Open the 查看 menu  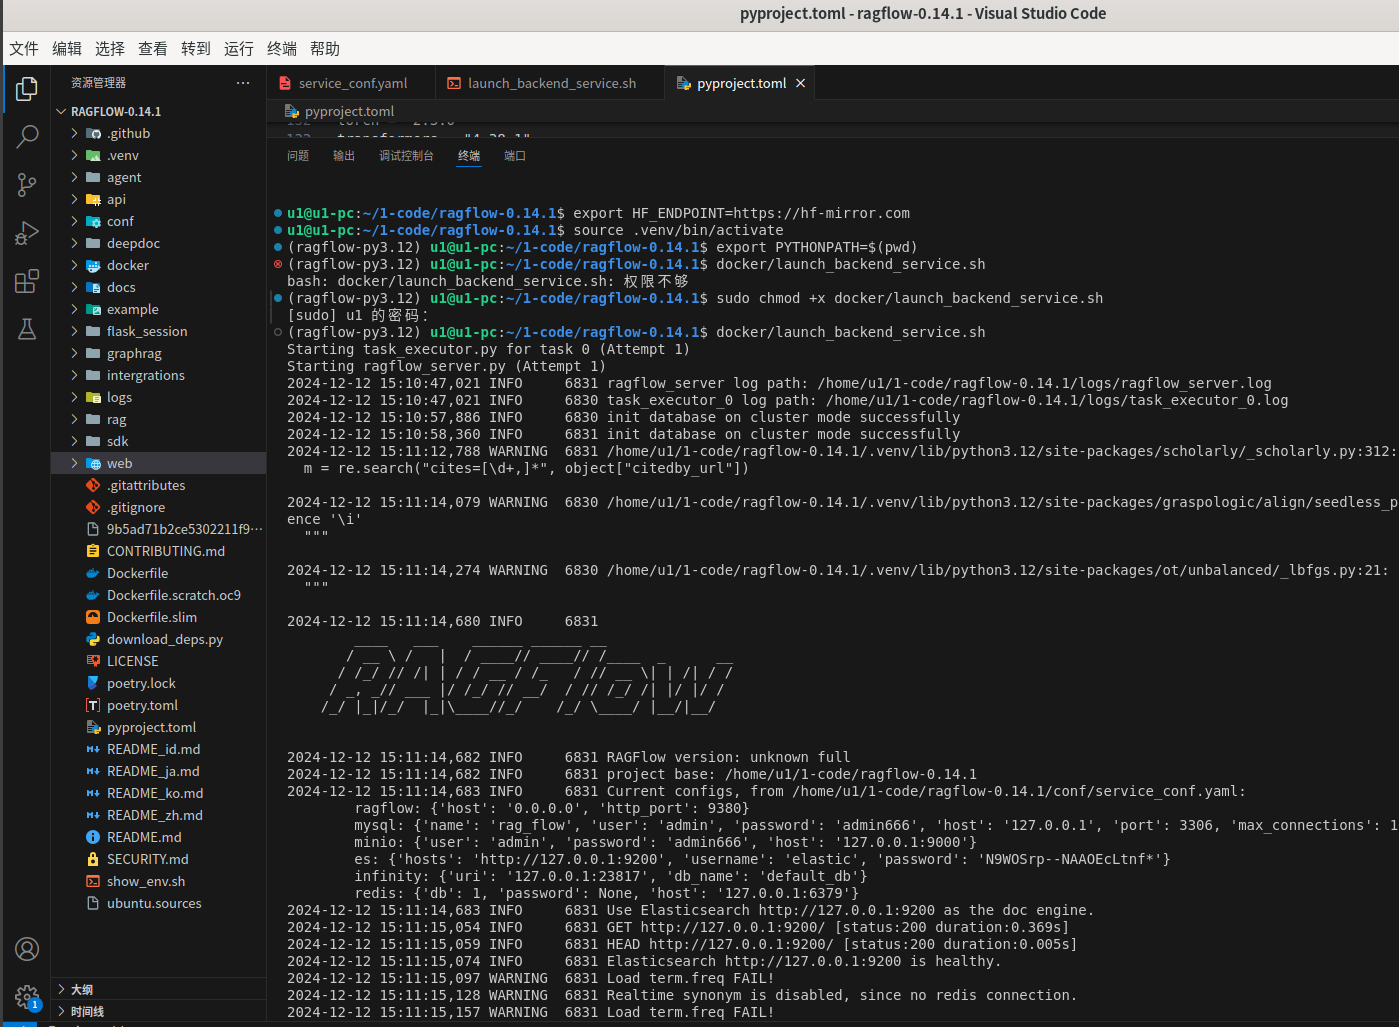pos(153,48)
